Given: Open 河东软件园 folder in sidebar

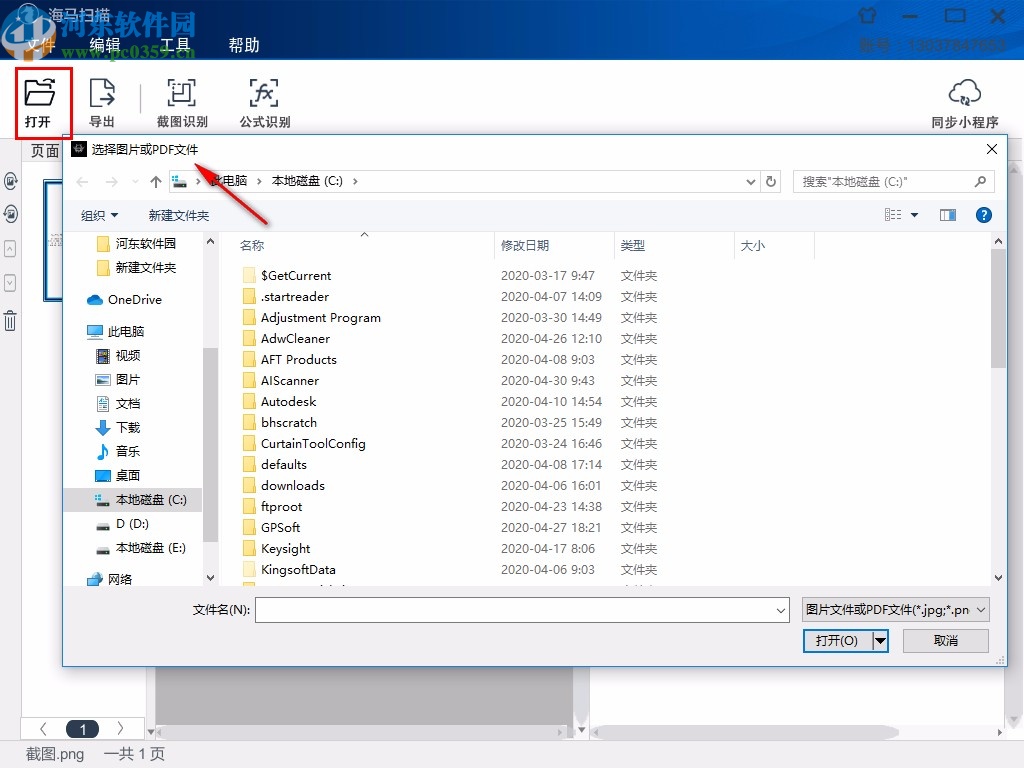Looking at the screenshot, I should pos(136,244).
